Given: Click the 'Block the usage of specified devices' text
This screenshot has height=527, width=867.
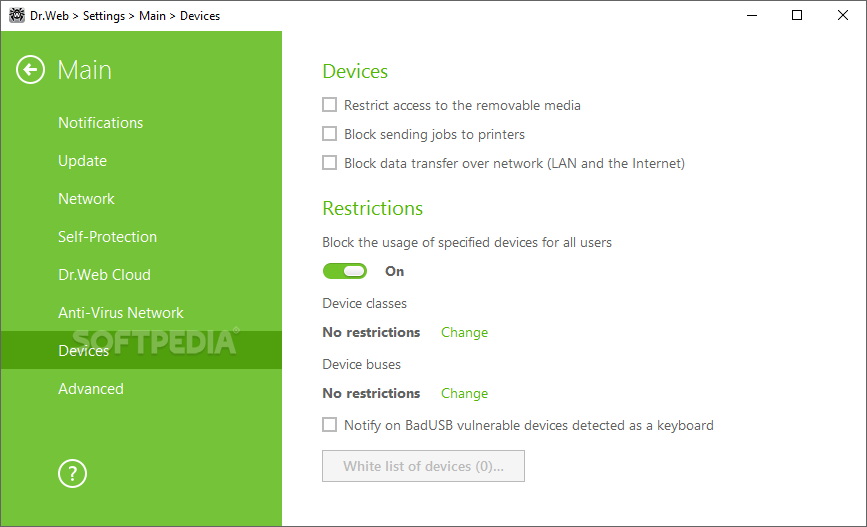Looking at the screenshot, I should (x=467, y=242).
